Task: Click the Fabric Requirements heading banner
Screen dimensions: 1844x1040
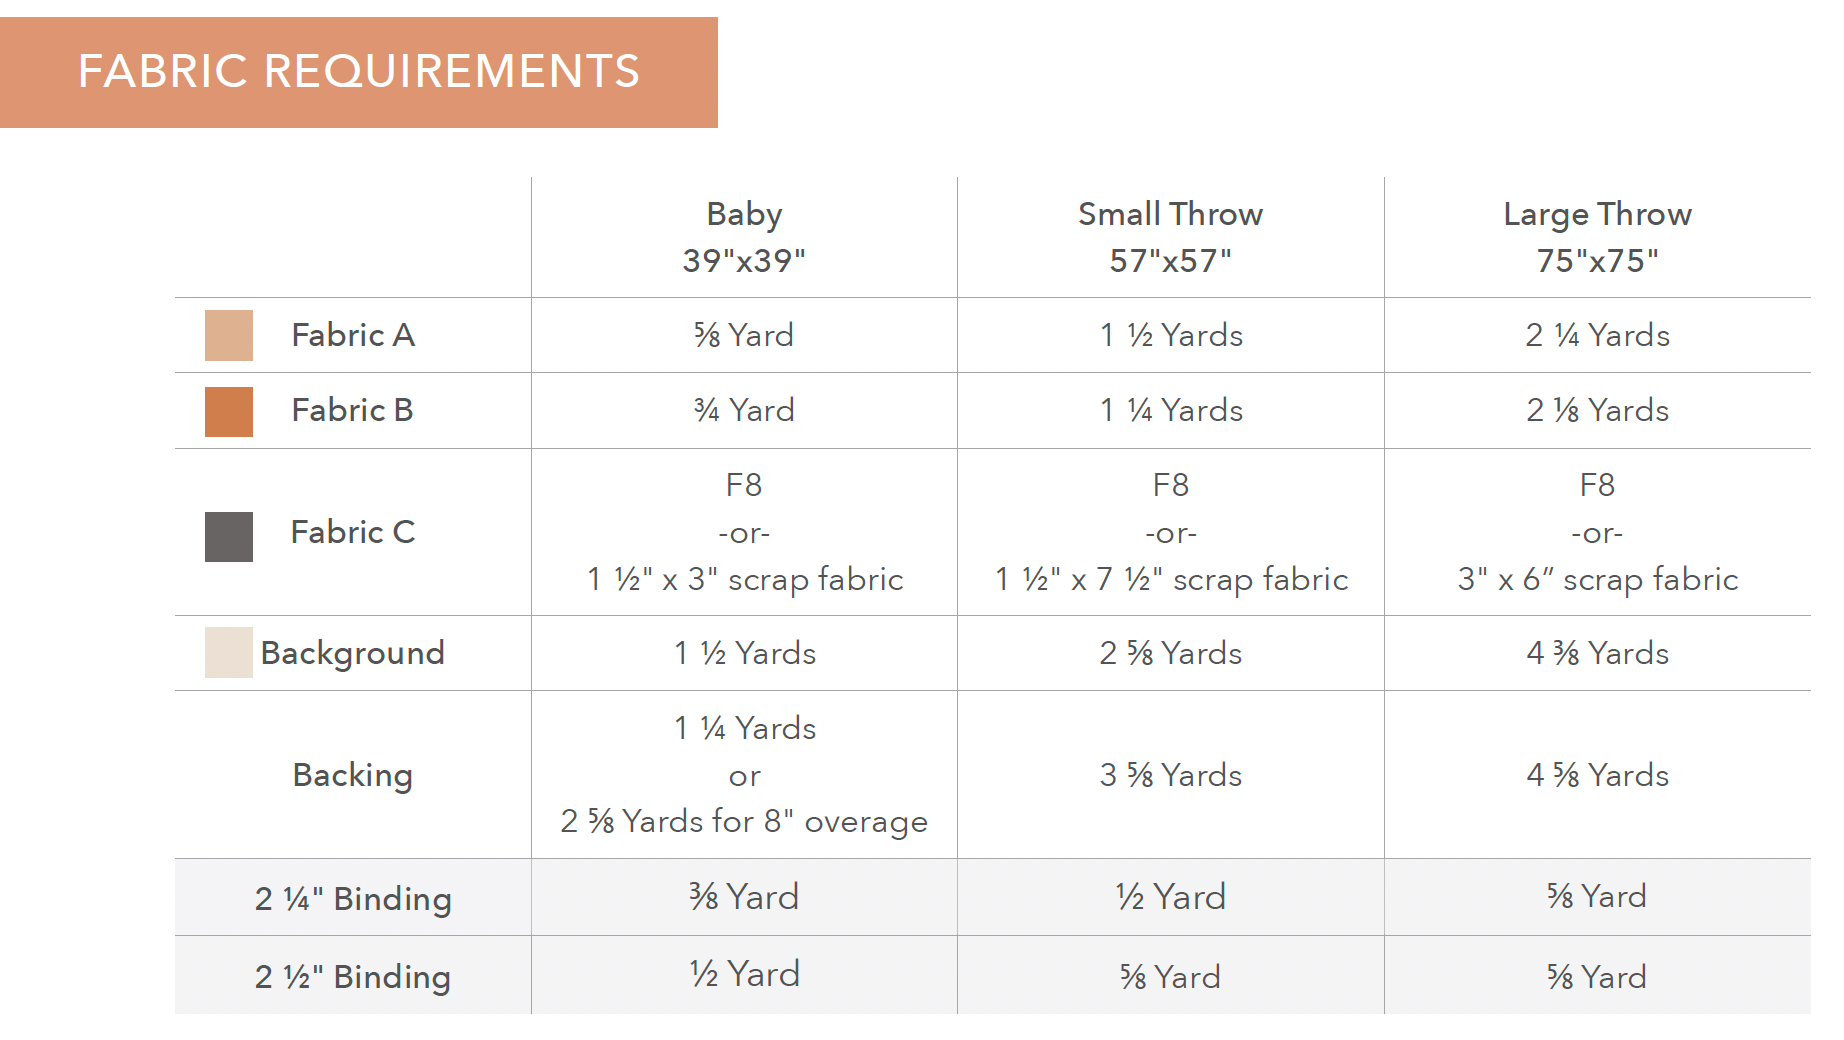Action: (358, 72)
